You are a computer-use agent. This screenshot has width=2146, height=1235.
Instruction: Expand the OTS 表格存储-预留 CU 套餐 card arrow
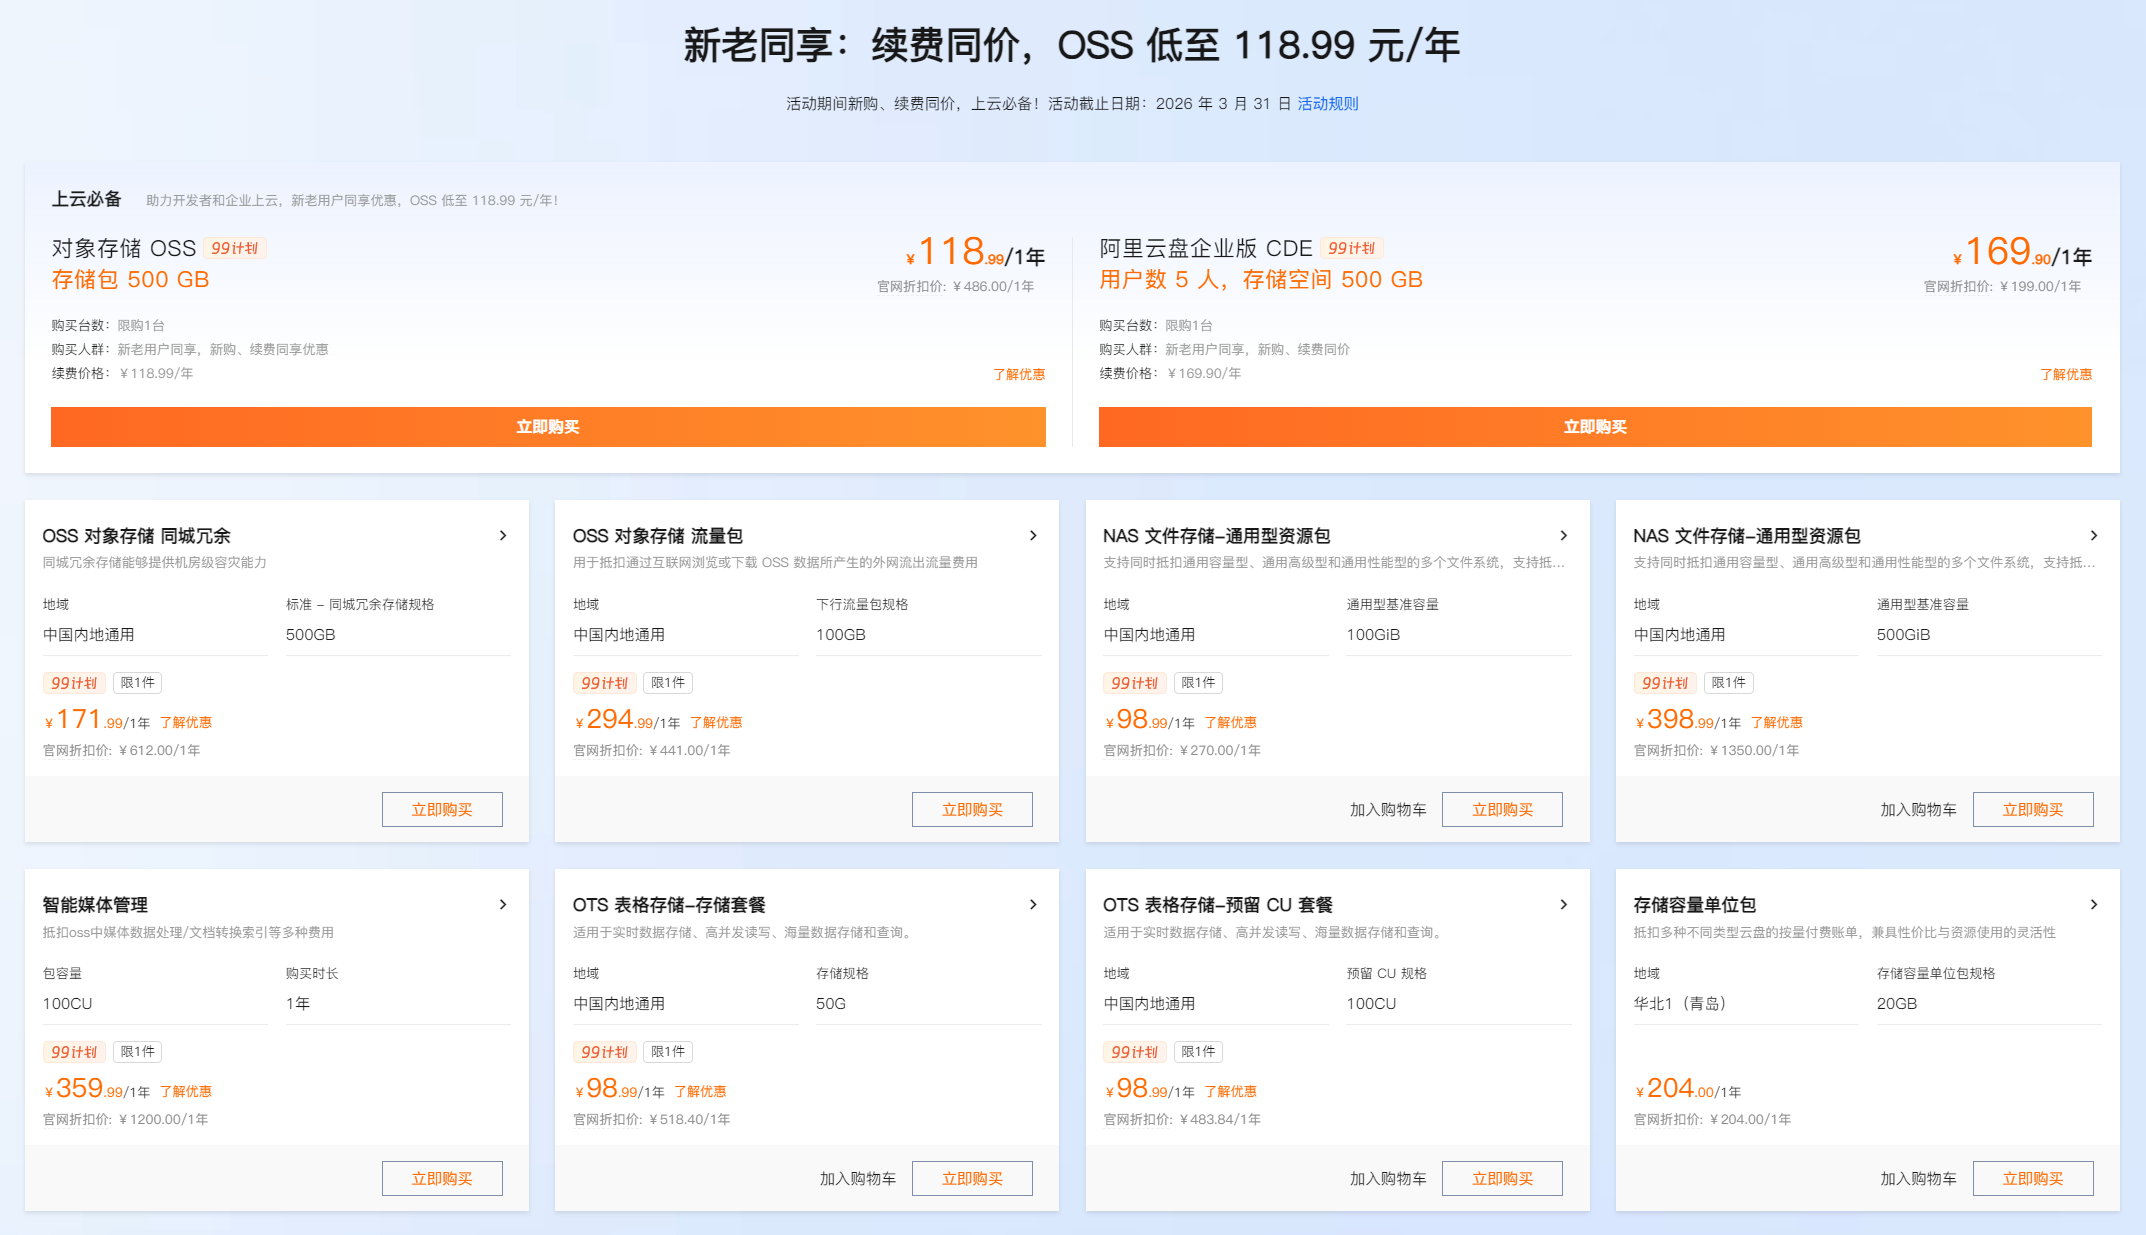1564,905
